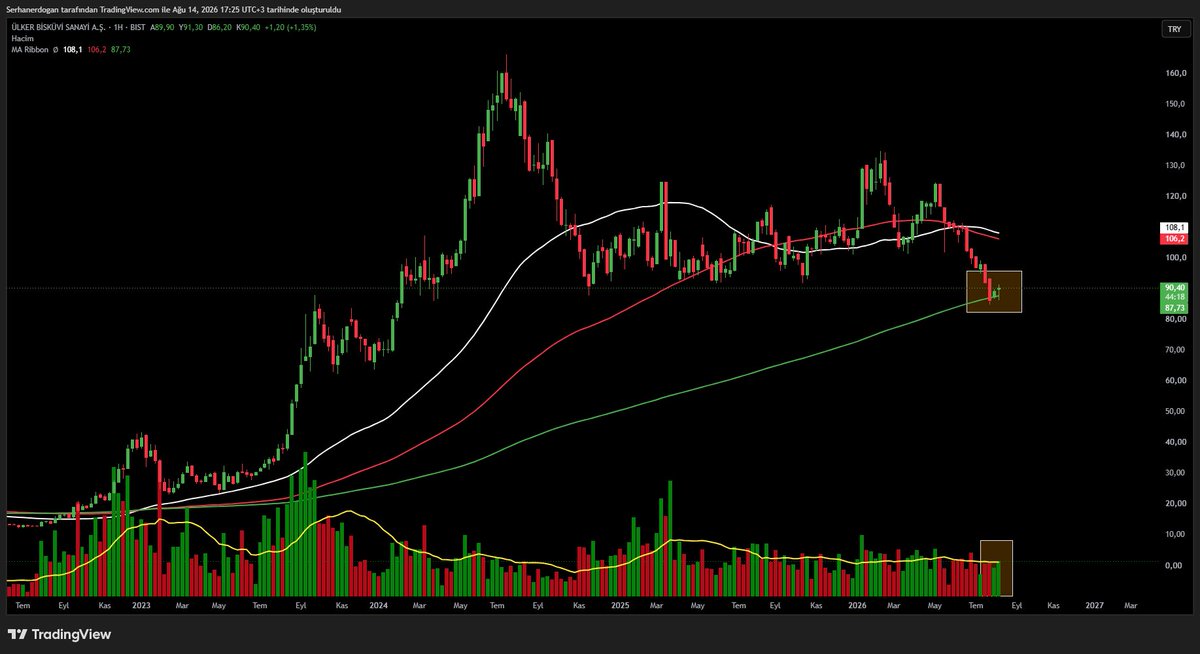1200x654 pixels.
Task: Click the 2026 label on the time axis
Action: [x=856, y=605]
